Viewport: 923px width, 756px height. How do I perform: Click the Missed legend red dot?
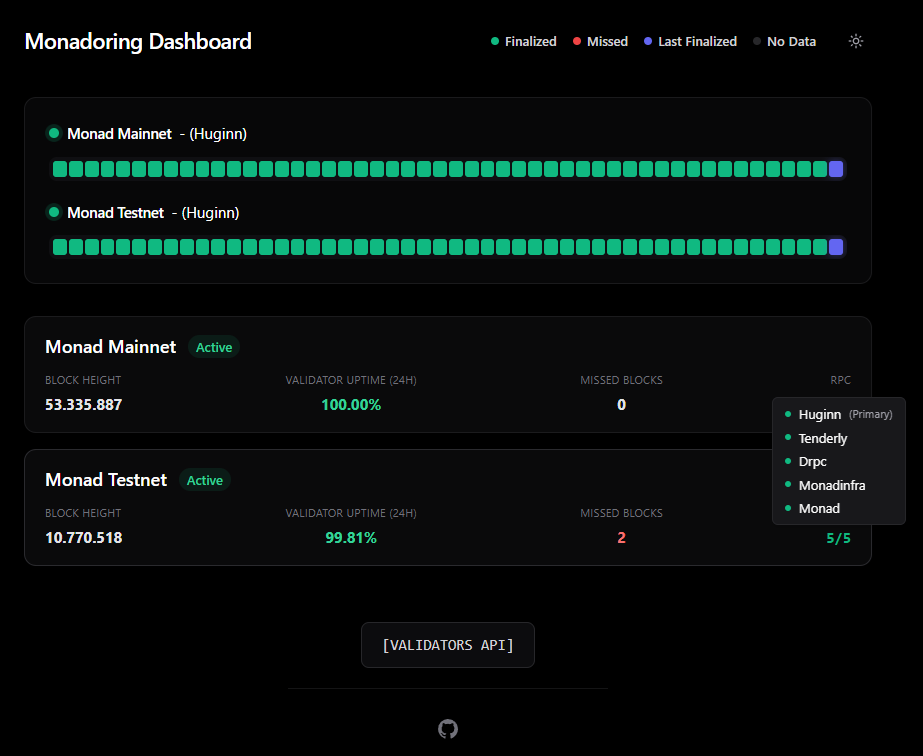tap(577, 41)
